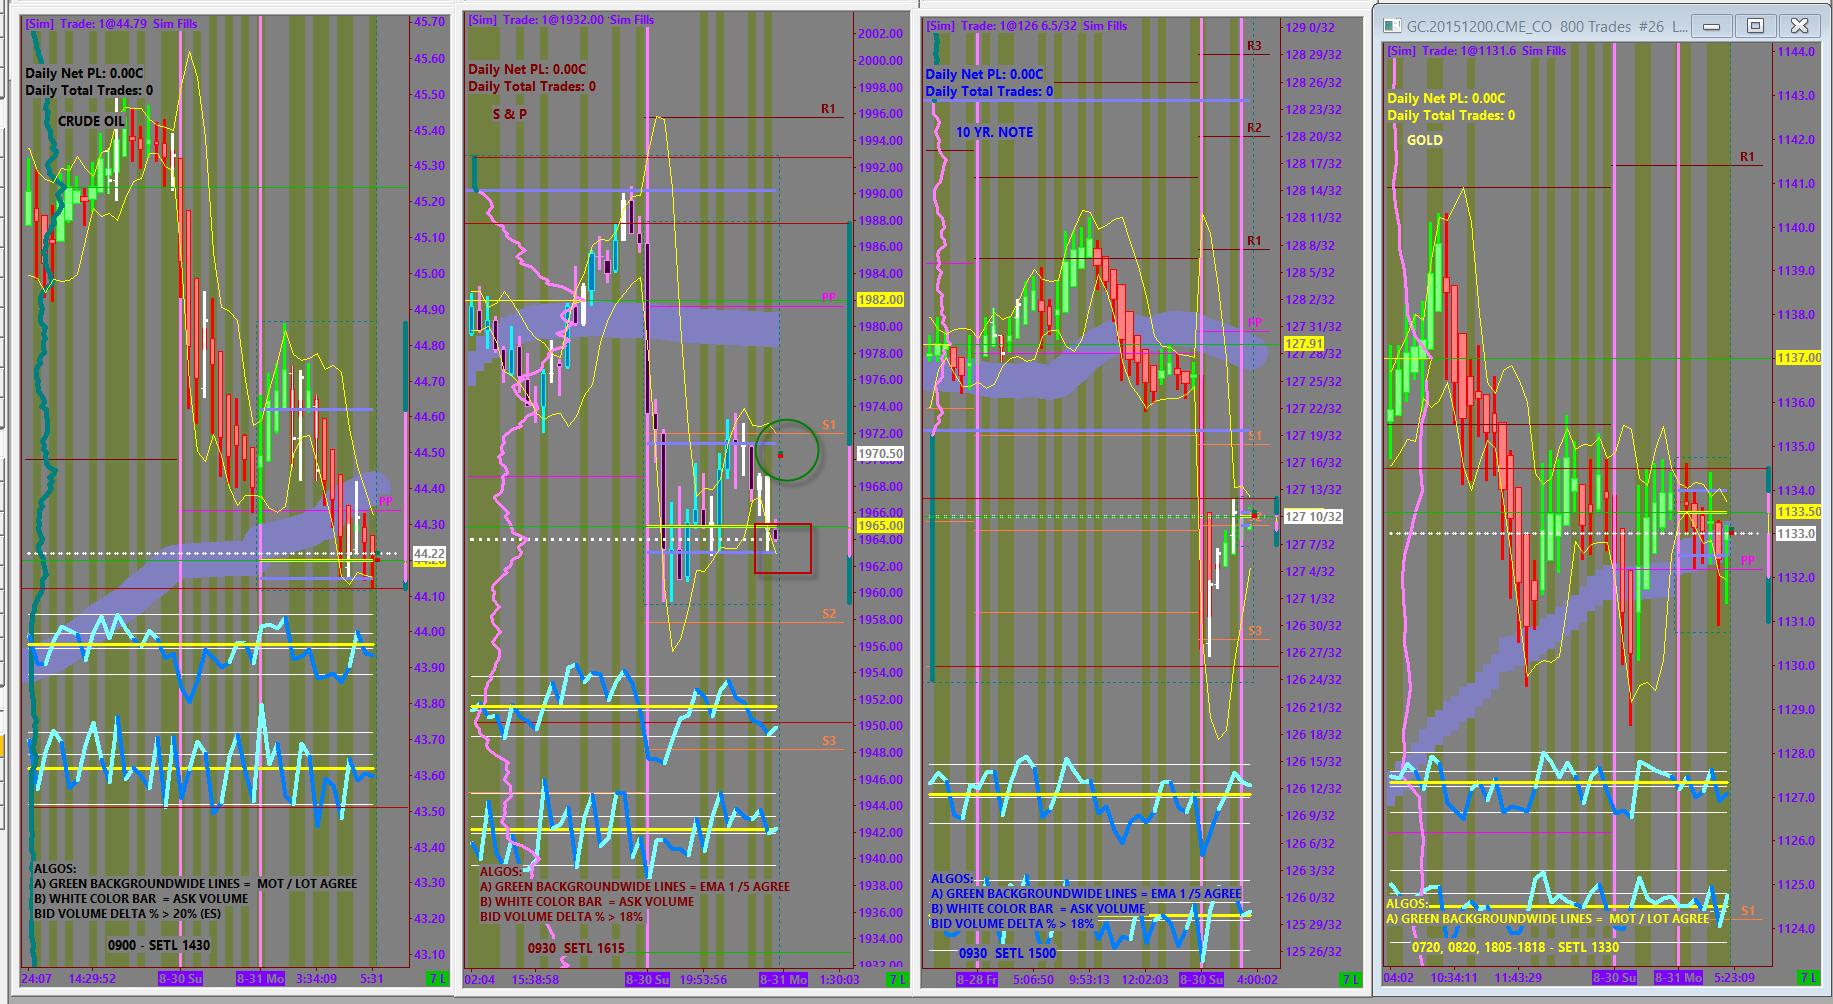Viewport: 1833px width, 1004px height.
Task: Click the green '7 L' box in 10 Yr. Note chart
Action: tap(1350, 979)
